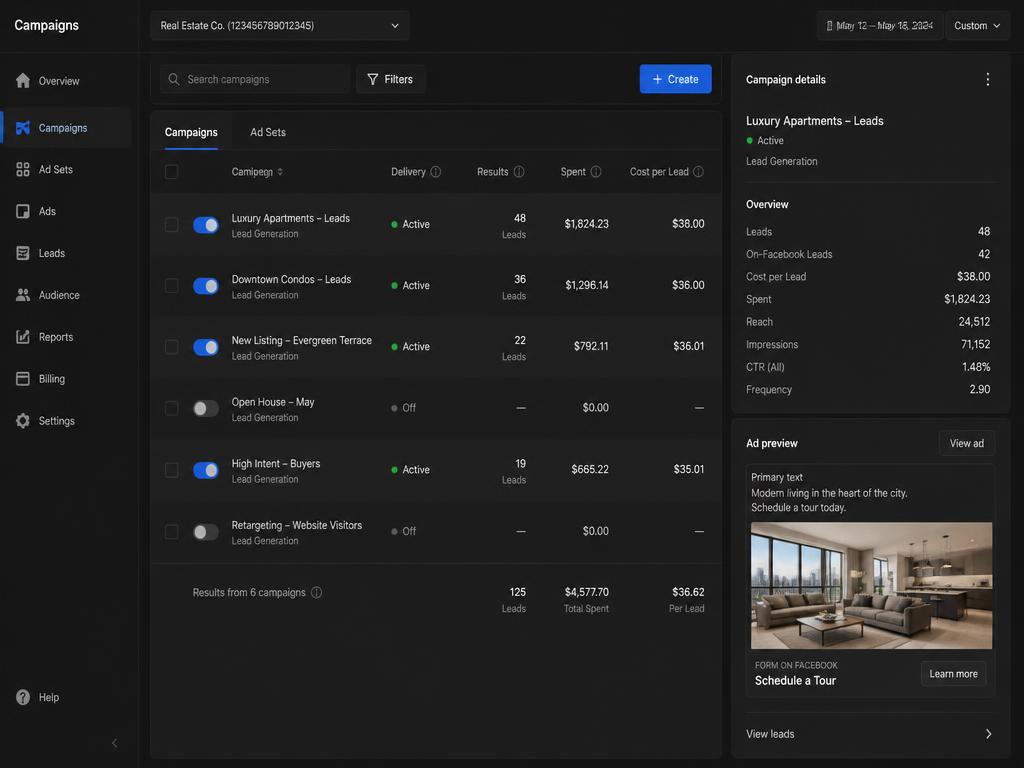Click the Help question mark icon
The width and height of the screenshot is (1024, 768).
tap(23, 697)
